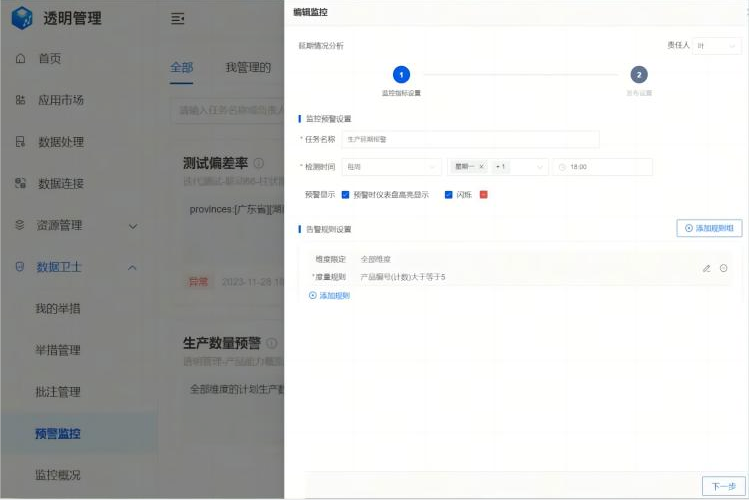This screenshot has height=500, width=749.
Task: Switch to the 我管理的 tab
Action: (247, 67)
